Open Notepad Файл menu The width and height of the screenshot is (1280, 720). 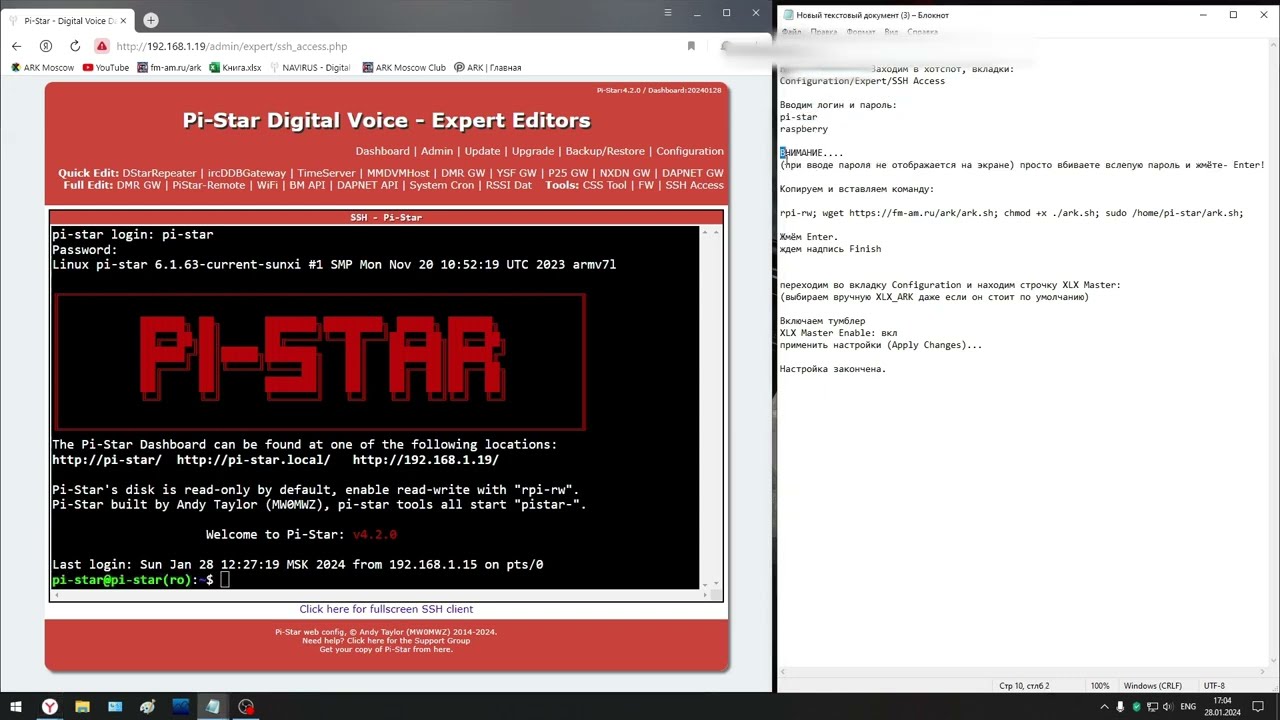click(791, 32)
